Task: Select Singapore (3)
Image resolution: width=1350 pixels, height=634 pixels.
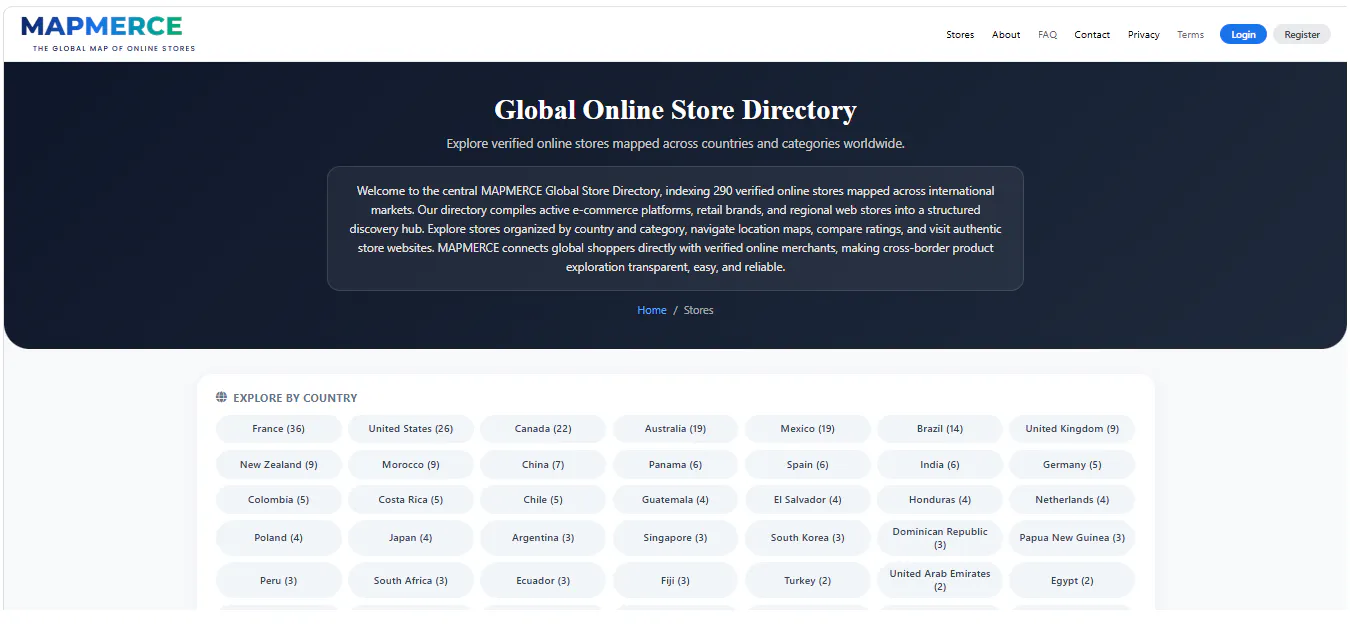Action: [x=675, y=538]
